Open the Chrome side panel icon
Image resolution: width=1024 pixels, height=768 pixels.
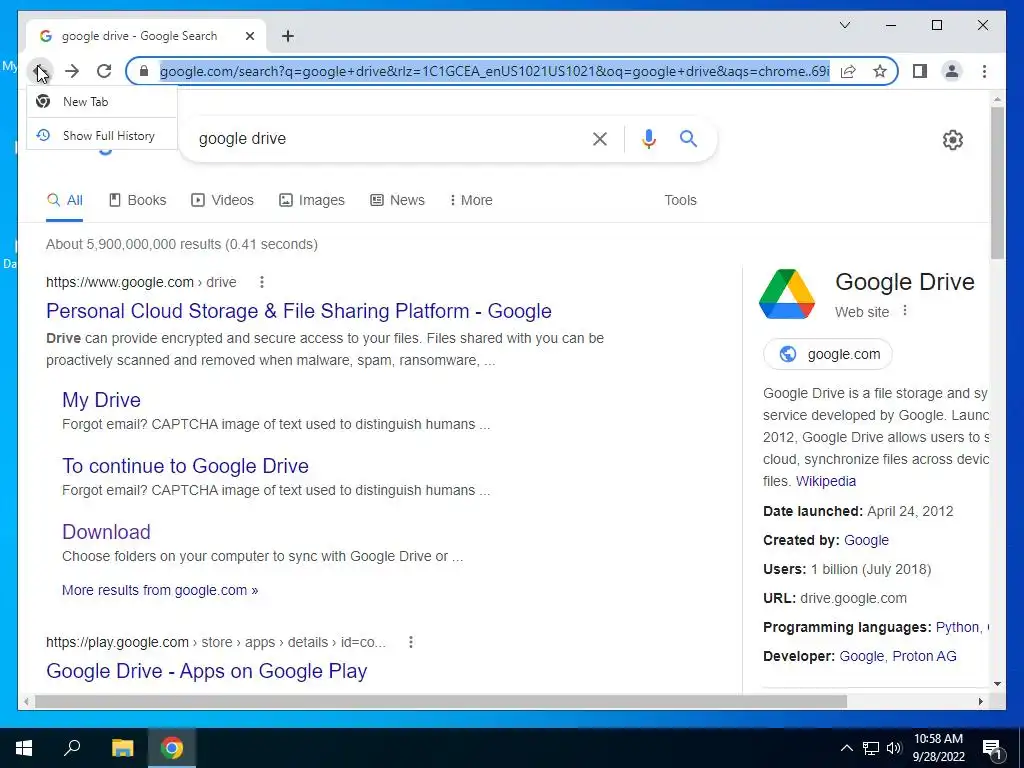[920, 71]
